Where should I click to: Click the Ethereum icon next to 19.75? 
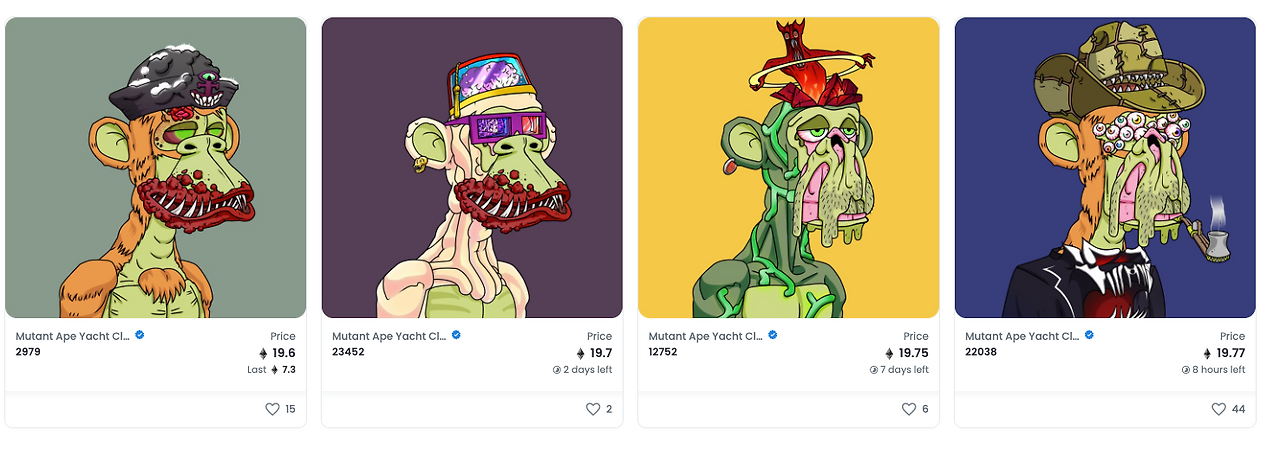(x=890, y=353)
